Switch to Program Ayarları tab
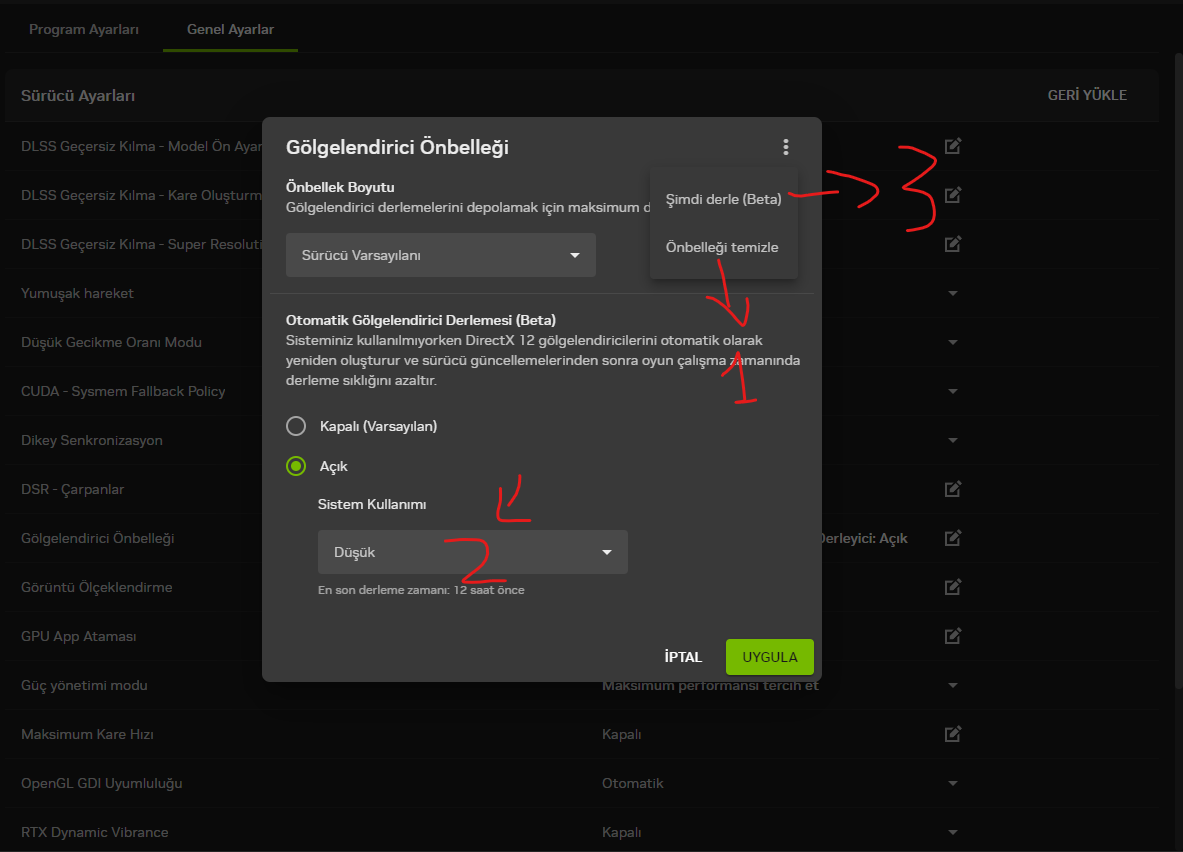The width and height of the screenshot is (1183, 852). [x=84, y=29]
